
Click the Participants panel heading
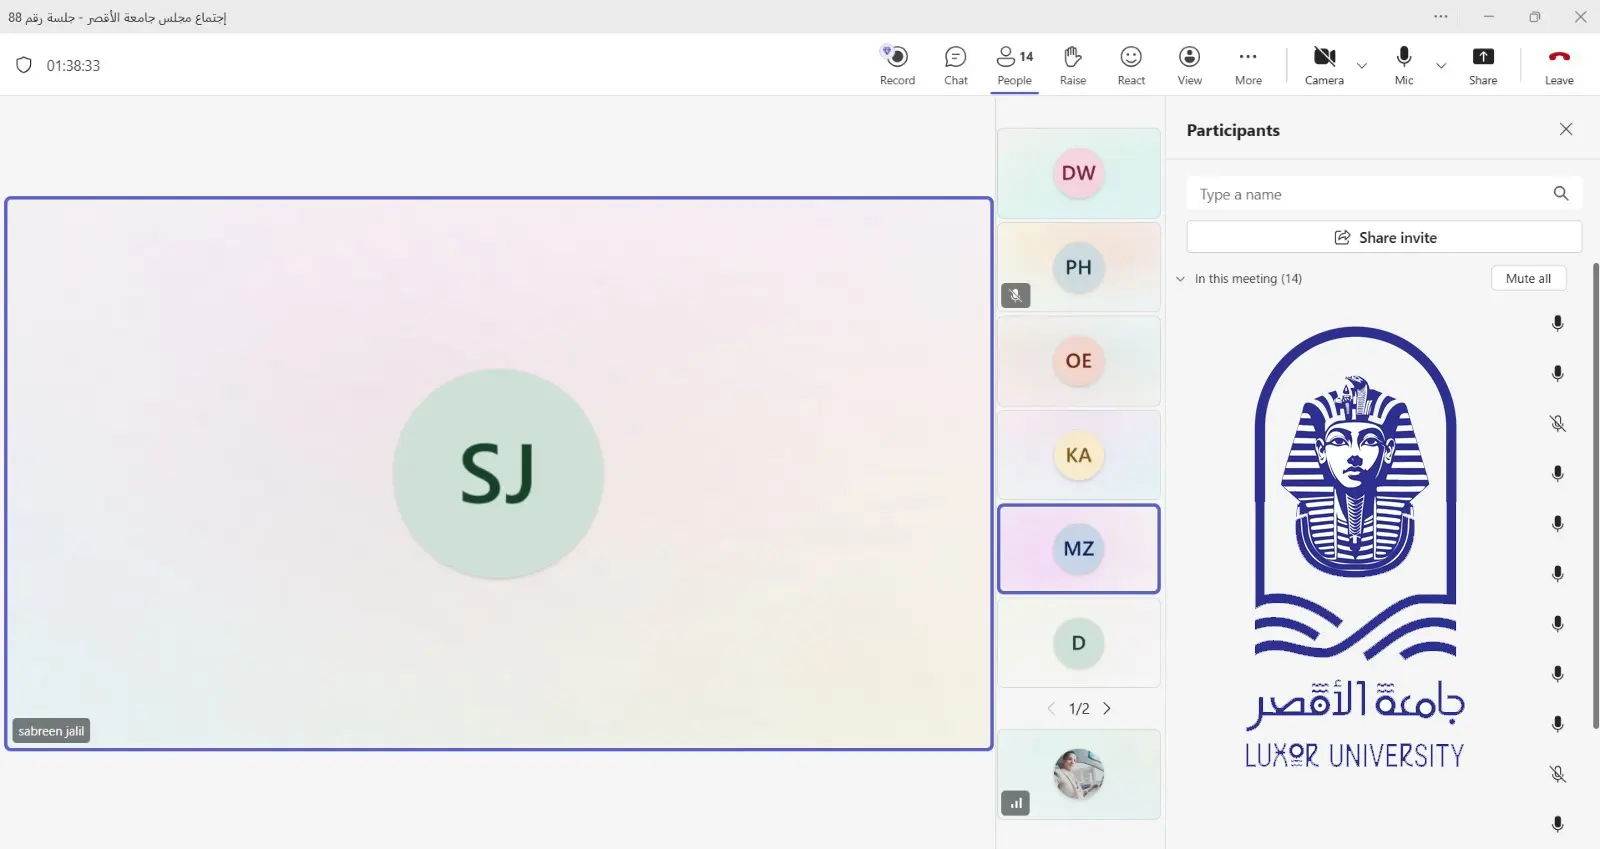pos(1233,130)
